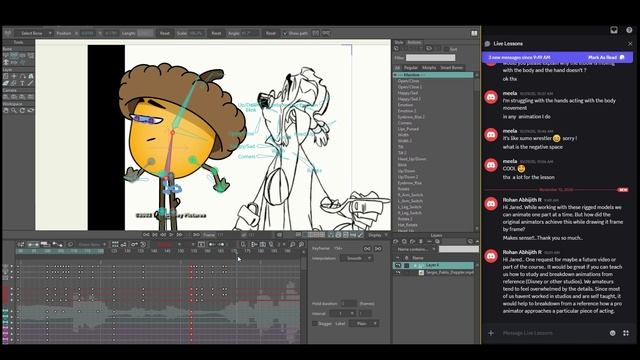Image resolution: width=640 pixels, height=360 pixels.
Task: Select the Layer 4 row
Action: [433, 265]
